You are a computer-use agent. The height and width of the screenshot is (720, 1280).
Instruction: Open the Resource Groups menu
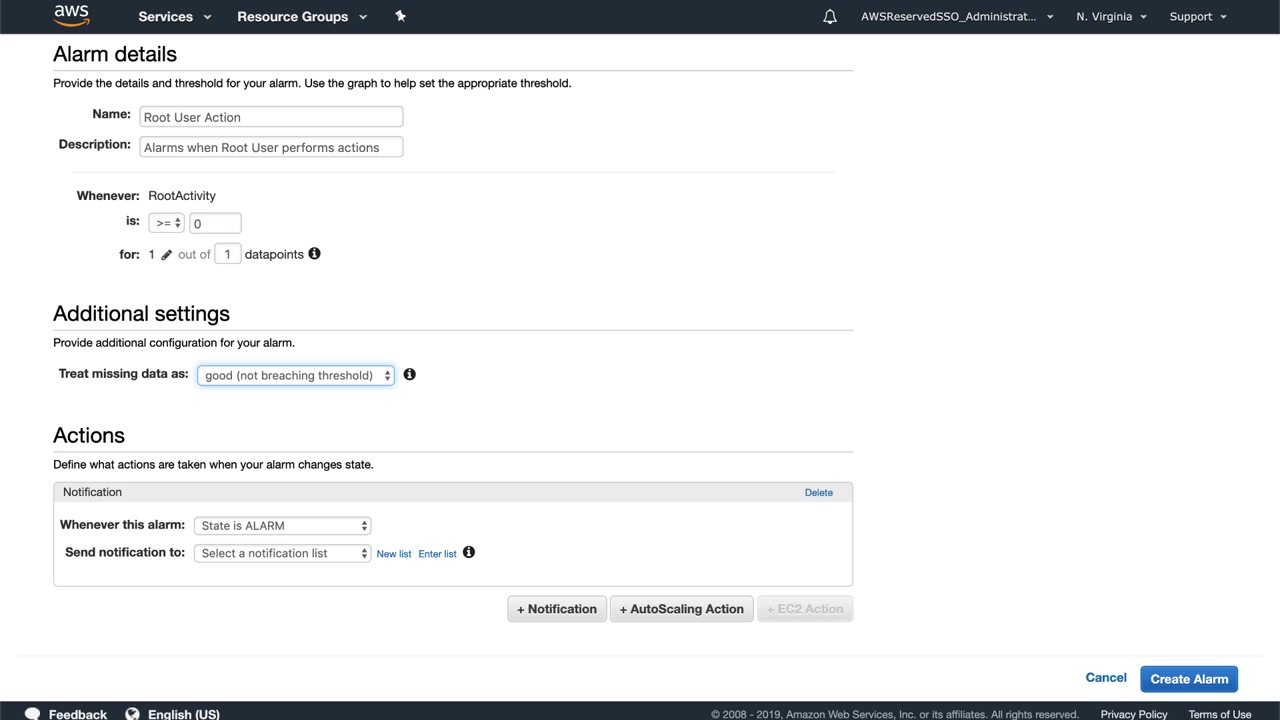(x=302, y=17)
